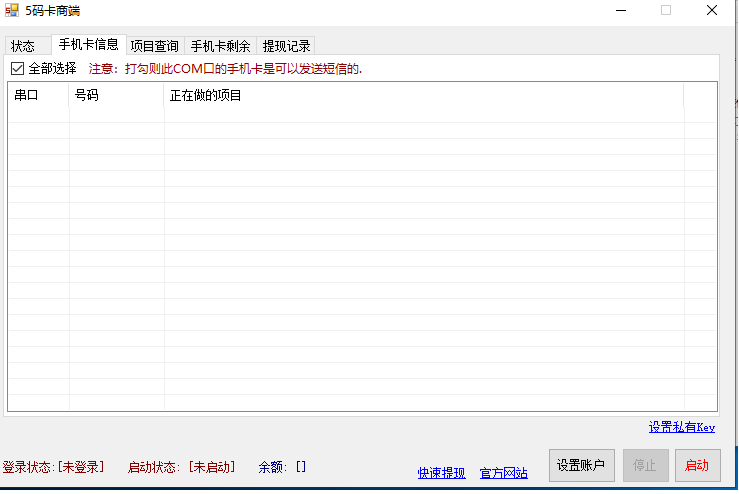Switch to the 状态 tab
Image resolution: width=739 pixels, height=494 pixels.
28,46
